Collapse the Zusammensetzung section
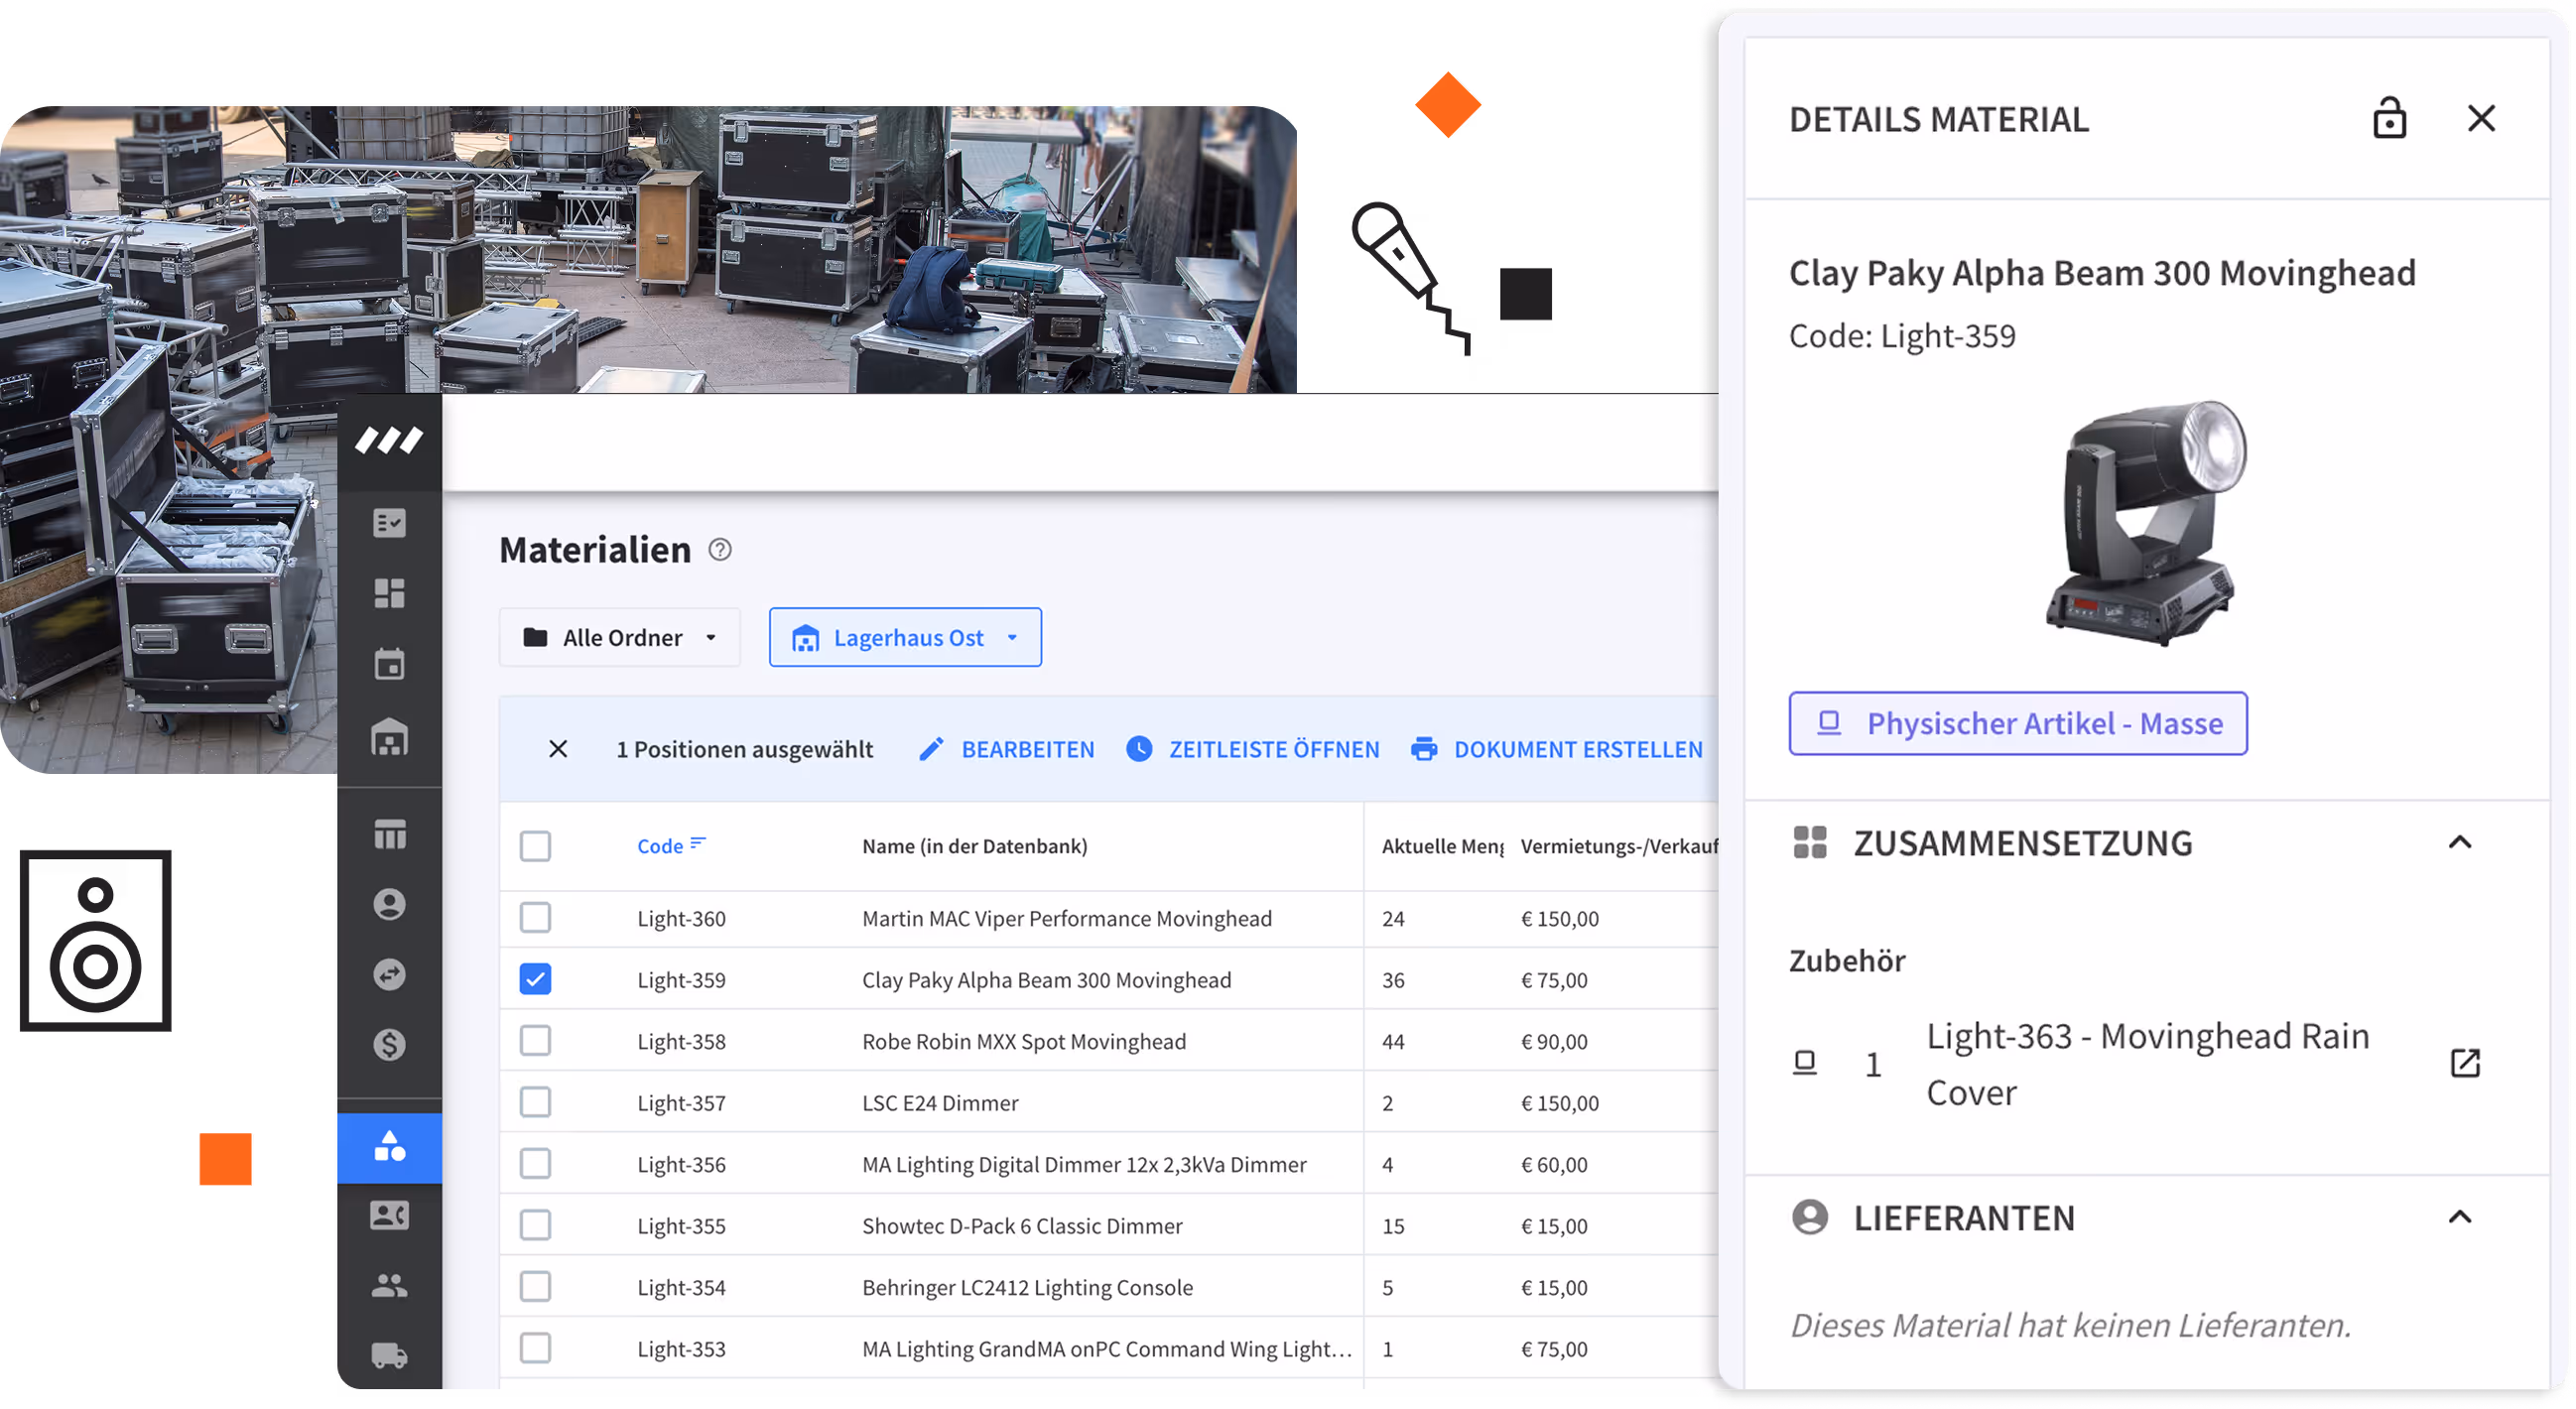The height and width of the screenshot is (1409, 2576). tap(2460, 843)
